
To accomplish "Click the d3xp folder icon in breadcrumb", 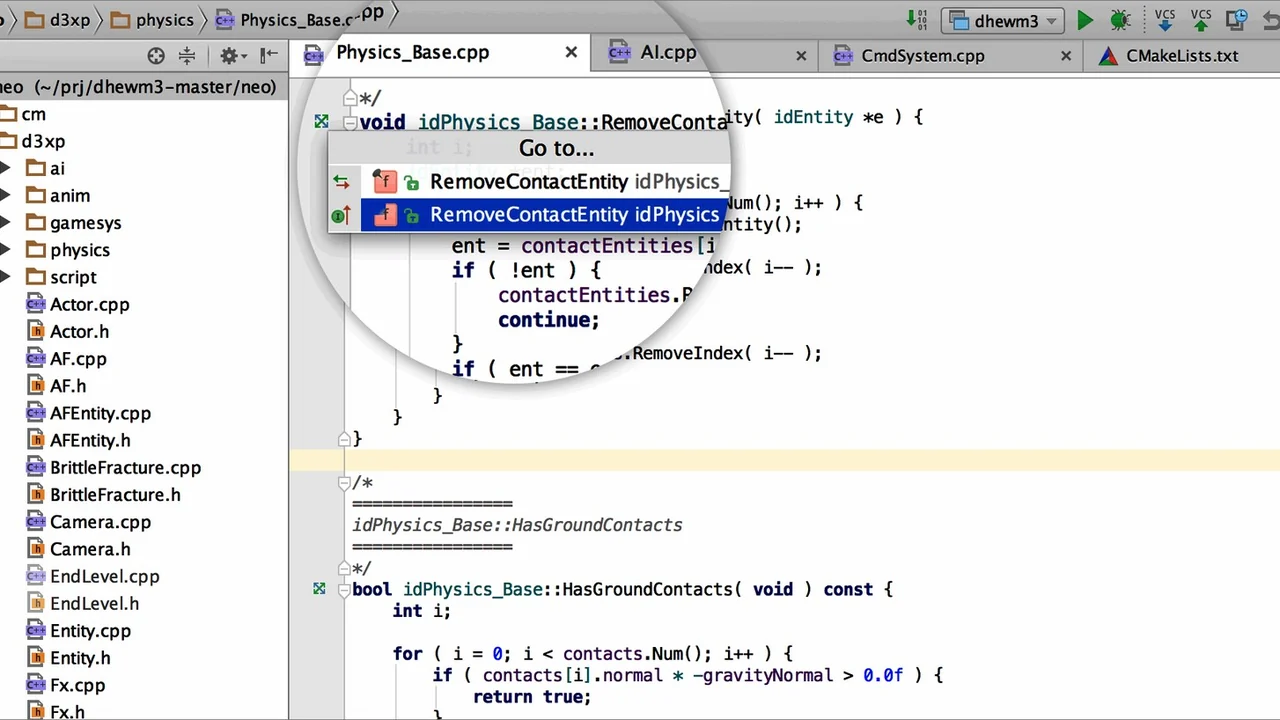I will click(x=35, y=20).
